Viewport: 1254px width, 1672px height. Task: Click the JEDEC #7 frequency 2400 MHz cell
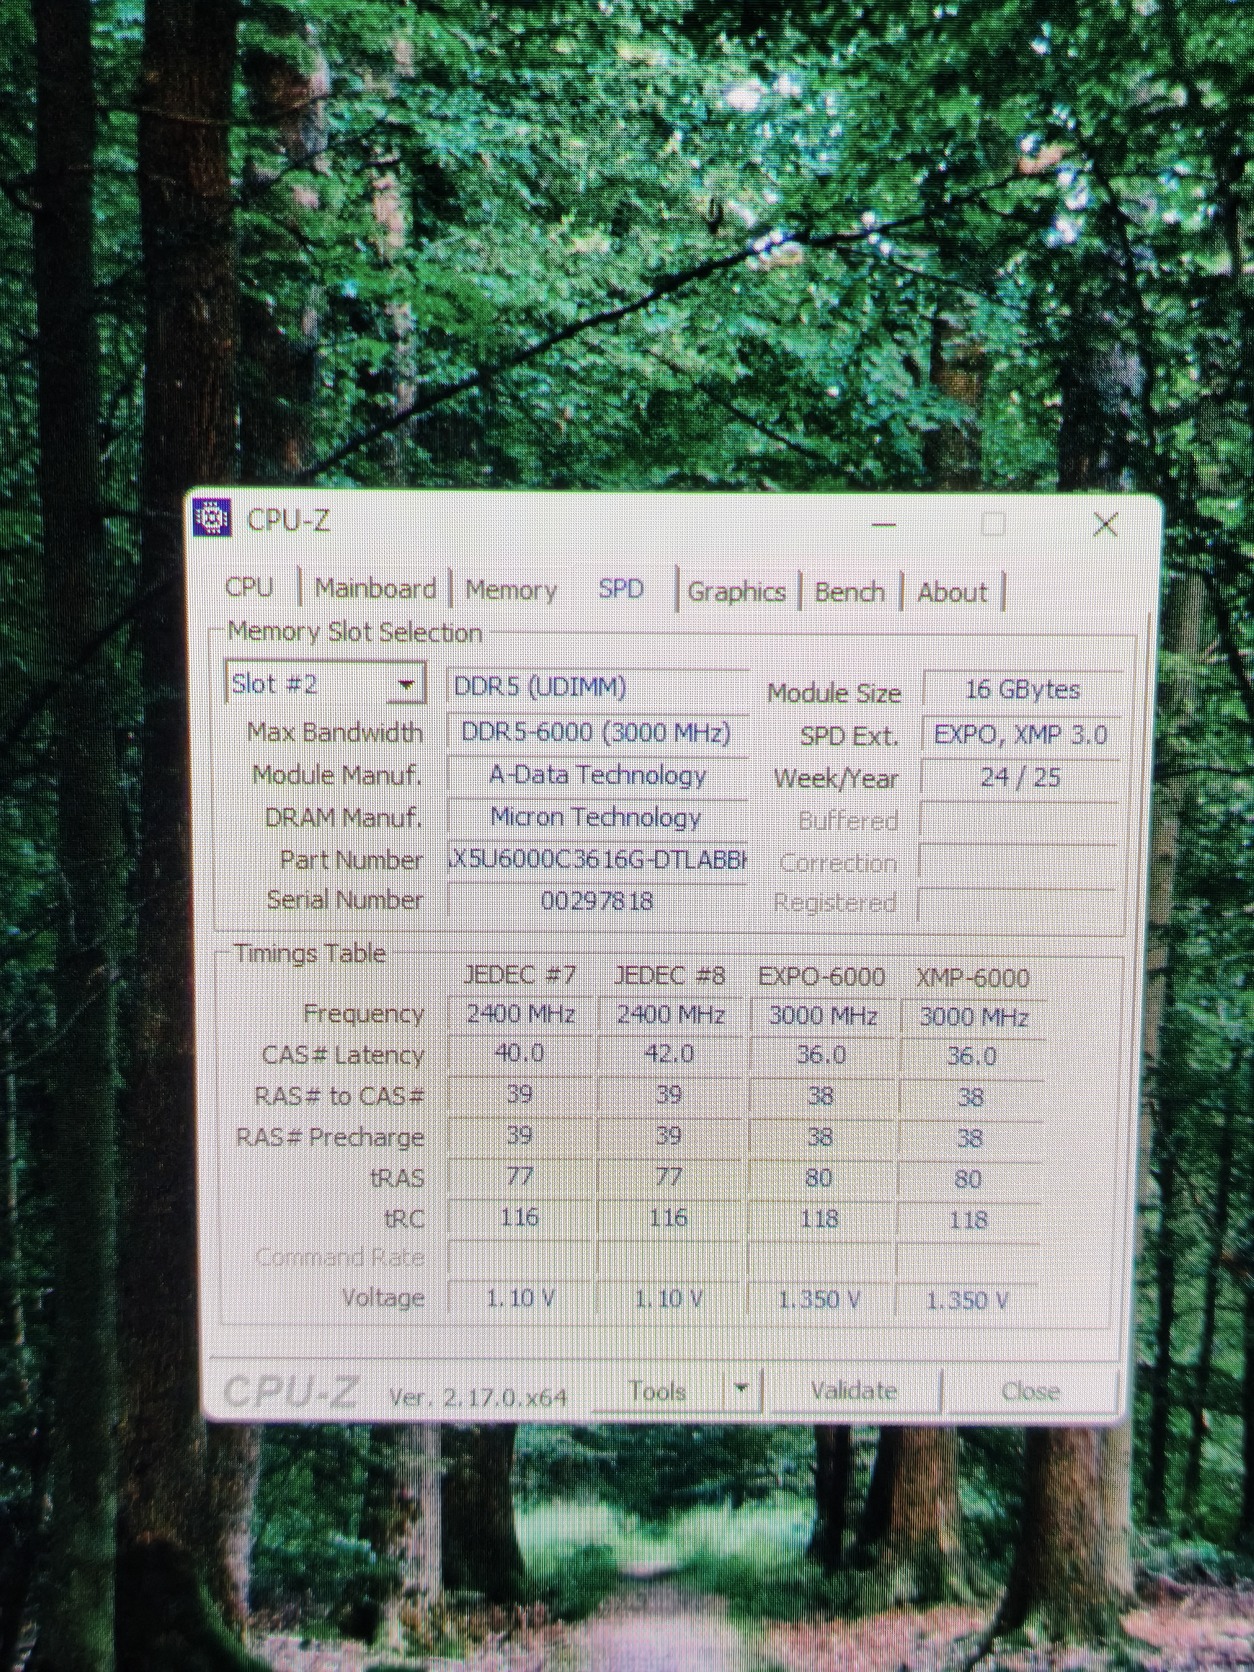click(520, 1014)
